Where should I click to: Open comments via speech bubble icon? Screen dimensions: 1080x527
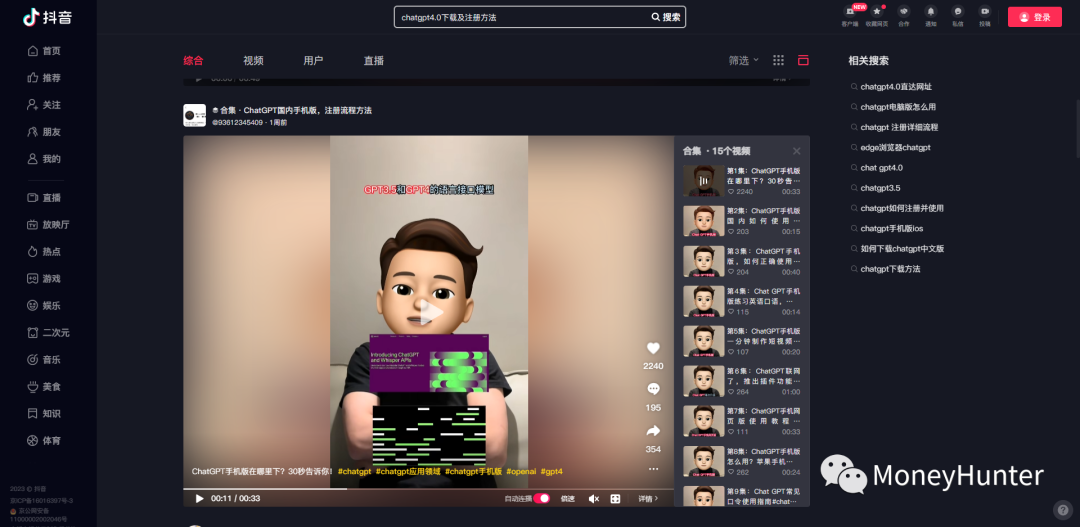coord(653,389)
